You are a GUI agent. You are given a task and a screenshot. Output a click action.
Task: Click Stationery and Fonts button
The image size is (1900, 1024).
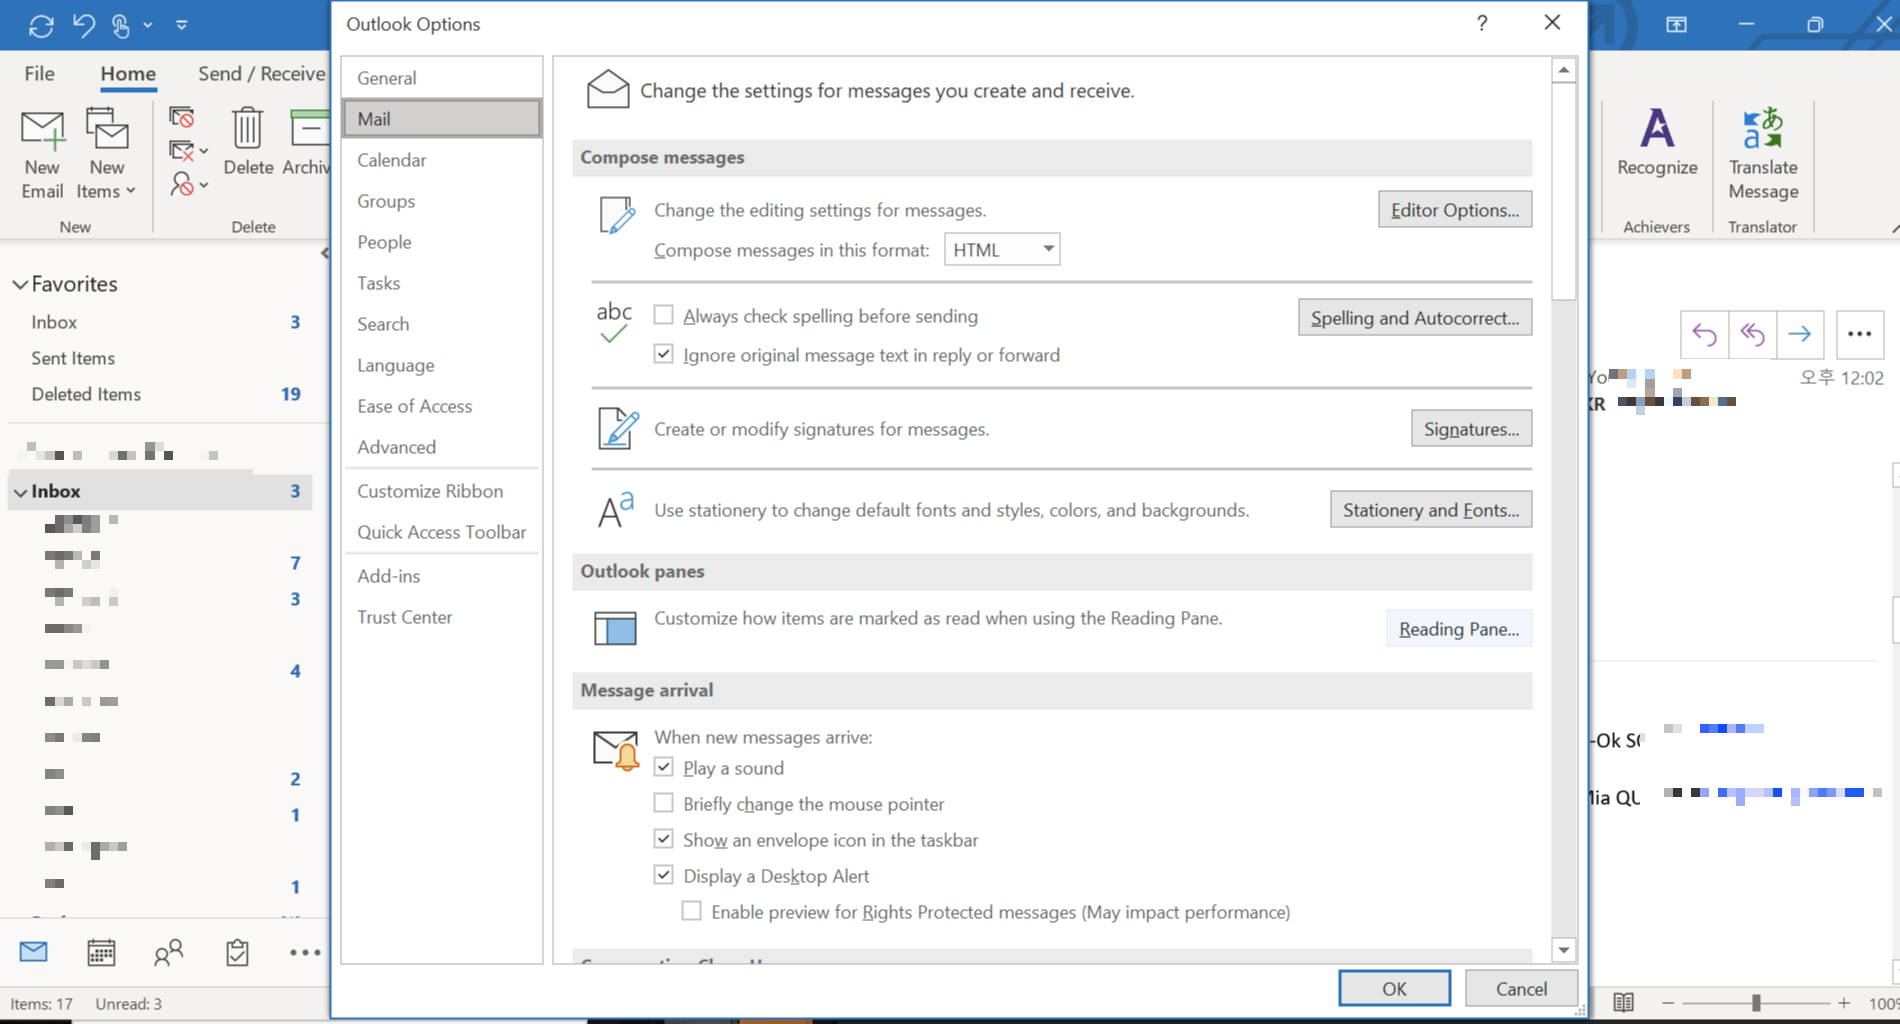click(x=1431, y=509)
